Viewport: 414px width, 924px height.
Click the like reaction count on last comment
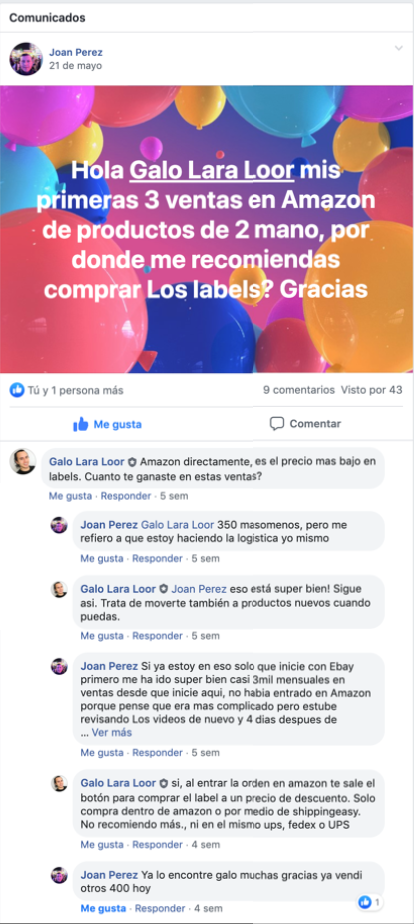click(x=370, y=902)
